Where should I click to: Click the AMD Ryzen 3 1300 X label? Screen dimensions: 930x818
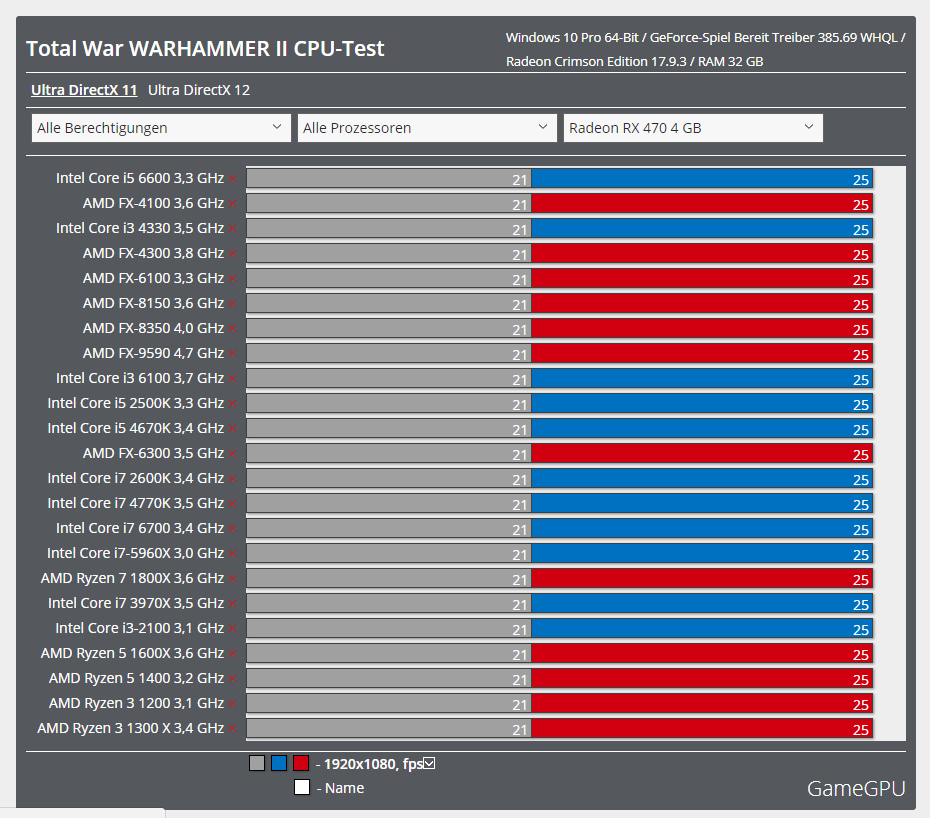tap(130, 728)
